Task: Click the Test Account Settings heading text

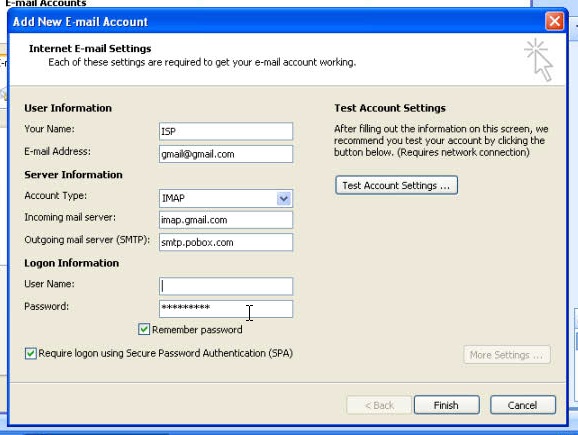Action: 390,108
